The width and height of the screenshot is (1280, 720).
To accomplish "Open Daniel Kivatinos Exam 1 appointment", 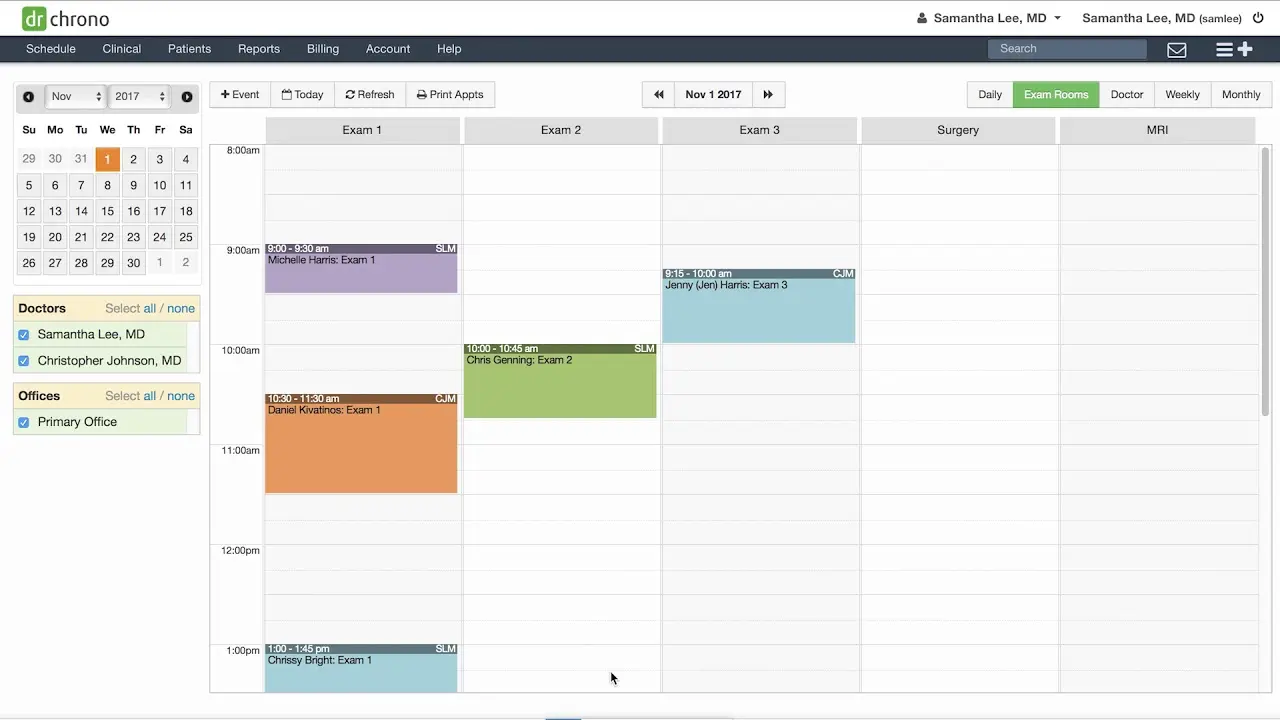I will pos(361,443).
